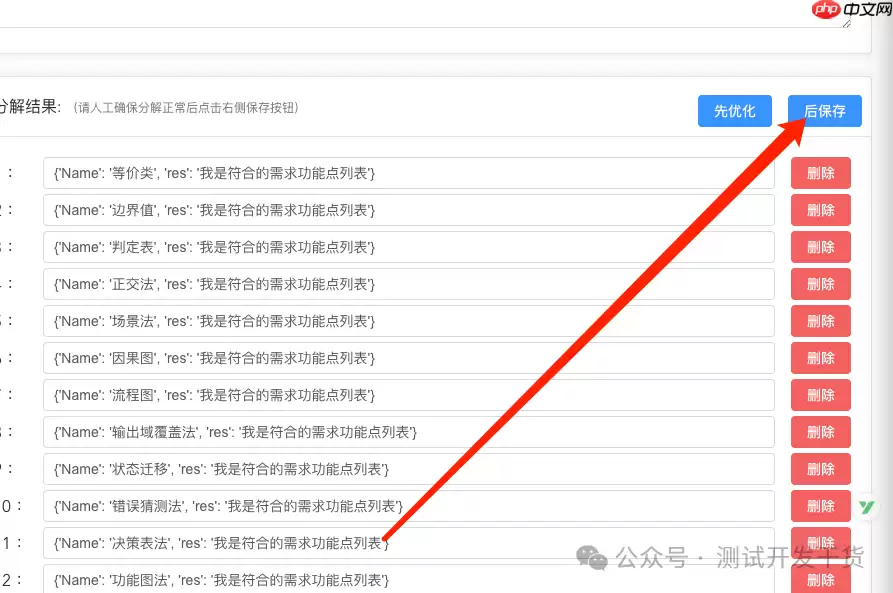Delete the 正交法 entry
Screen dimensions: 893x593
(x=820, y=284)
